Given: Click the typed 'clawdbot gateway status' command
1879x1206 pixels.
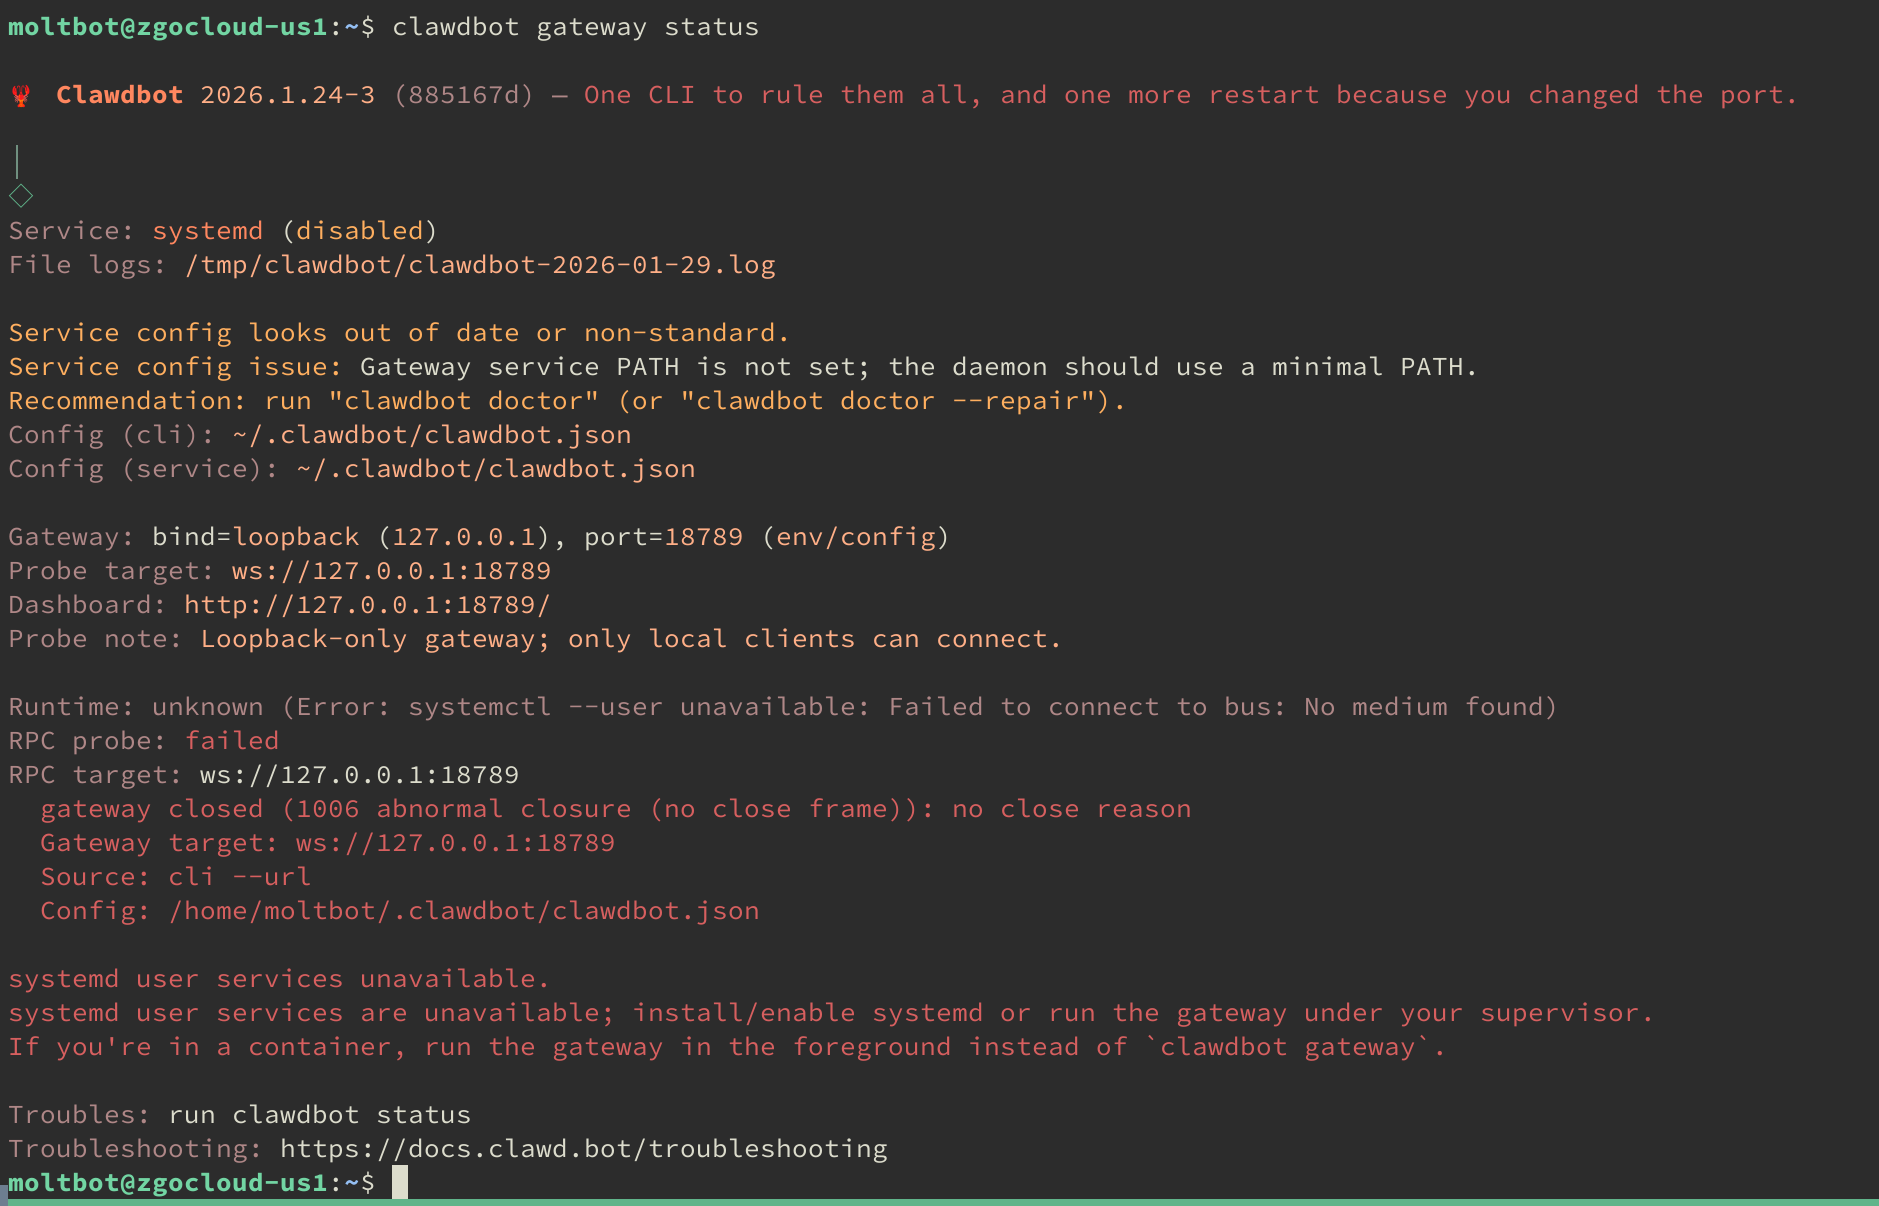Looking at the screenshot, I should [x=575, y=27].
